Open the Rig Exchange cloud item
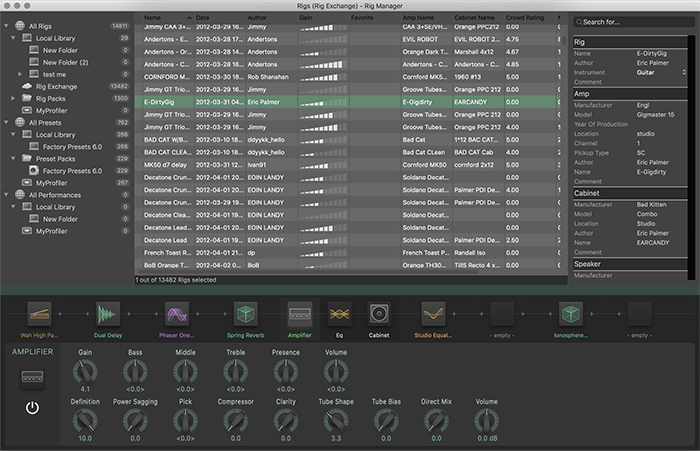This screenshot has width=700, height=451. [x=56, y=87]
